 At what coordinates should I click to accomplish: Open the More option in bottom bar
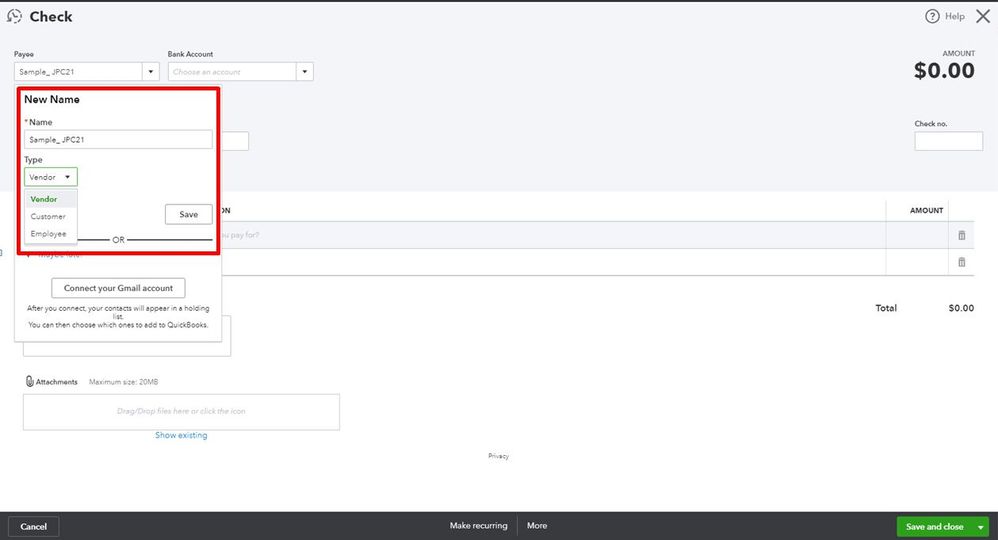click(537, 526)
